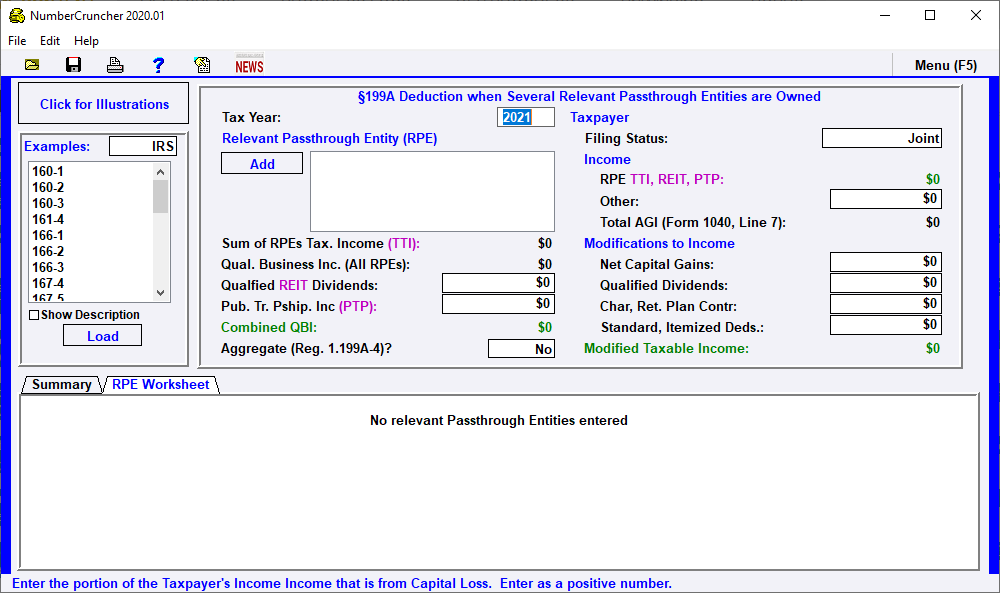1000x593 pixels.
Task: Click Modified Taxable Income label
Action: (x=666, y=349)
